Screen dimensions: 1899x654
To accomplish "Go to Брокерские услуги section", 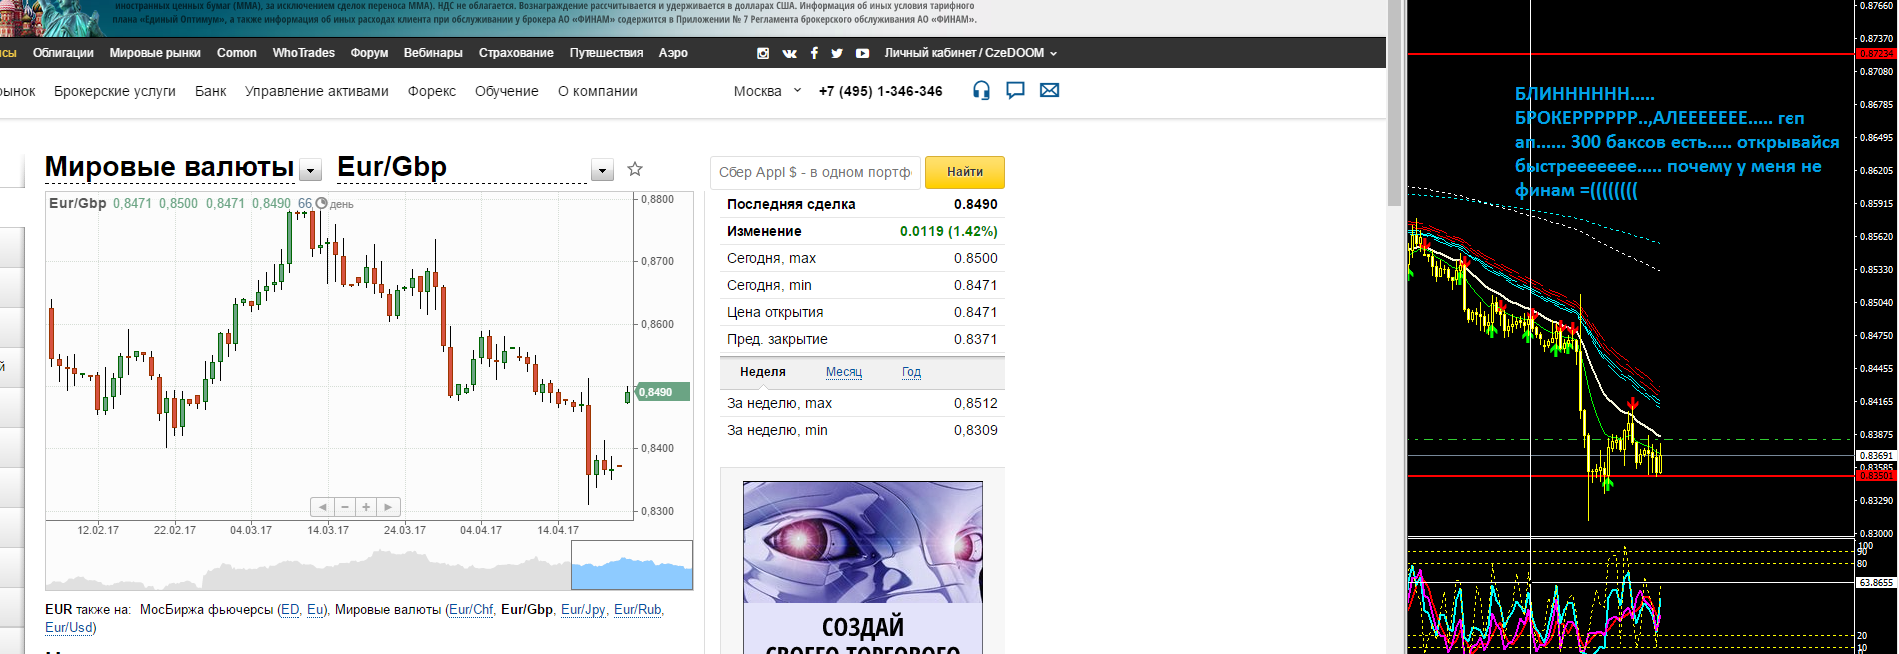I will point(115,91).
